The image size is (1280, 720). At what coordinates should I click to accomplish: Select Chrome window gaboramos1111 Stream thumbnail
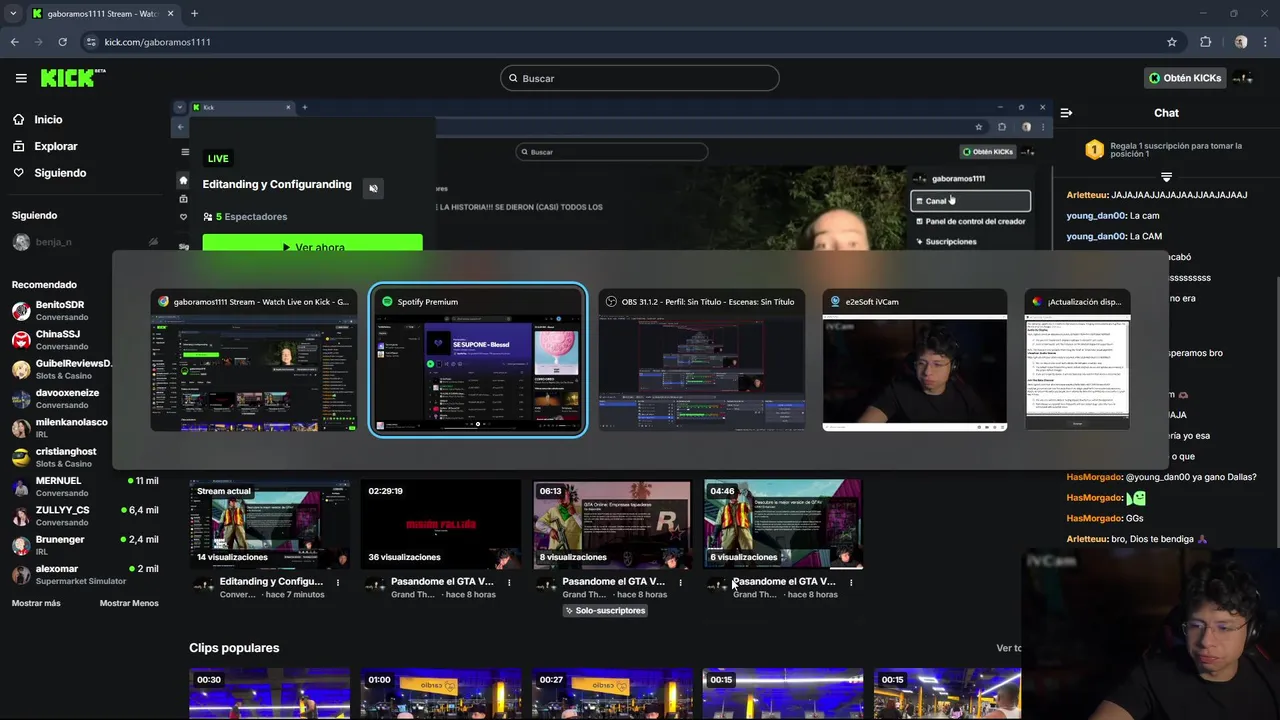click(254, 361)
